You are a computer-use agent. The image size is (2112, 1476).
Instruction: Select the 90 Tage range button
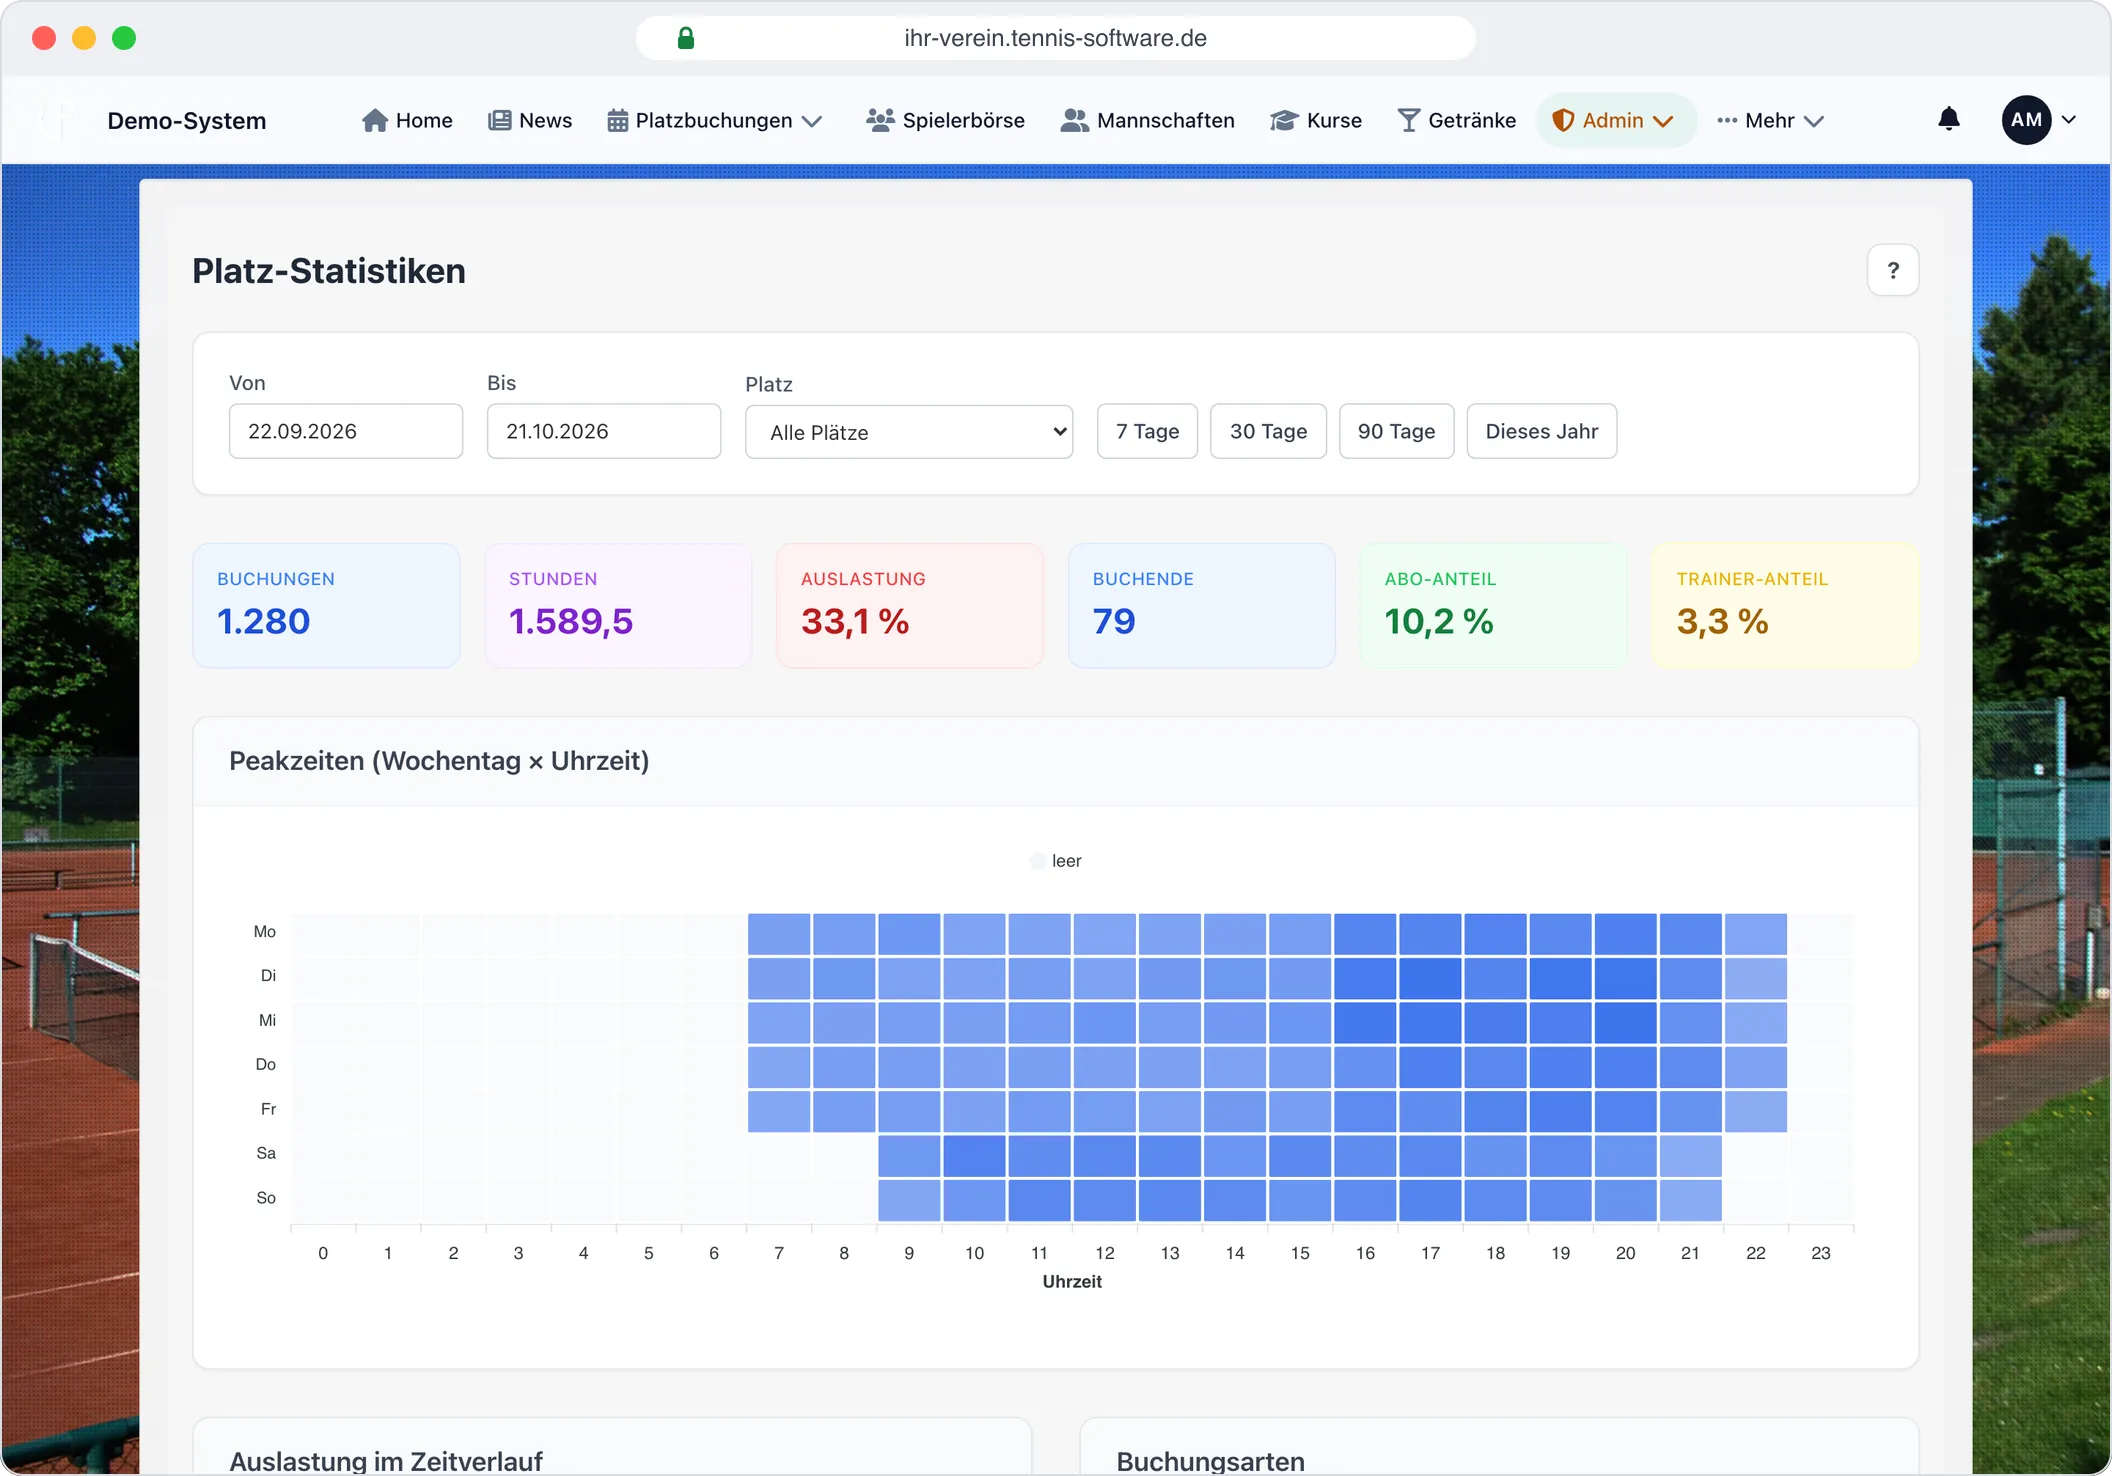tap(1396, 431)
